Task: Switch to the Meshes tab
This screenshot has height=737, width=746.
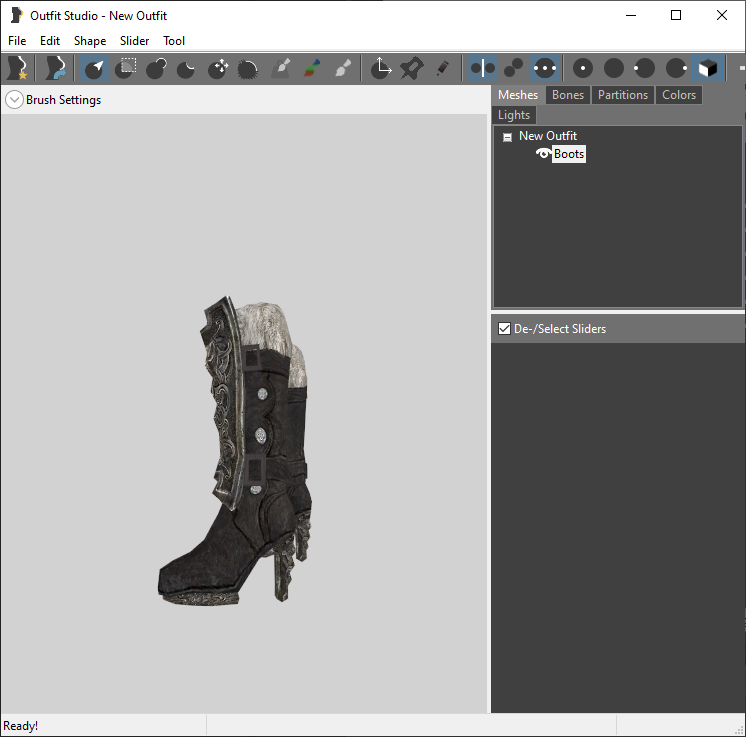Action: click(518, 95)
